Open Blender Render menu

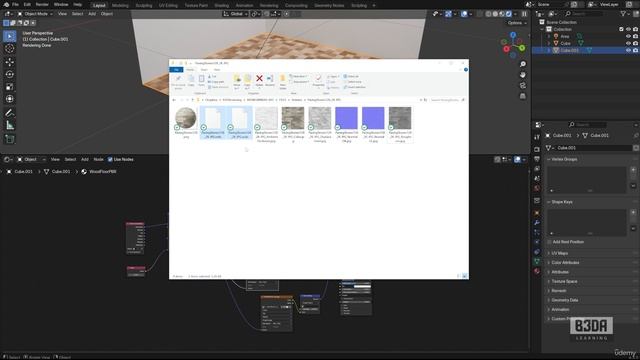pos(42,4)
